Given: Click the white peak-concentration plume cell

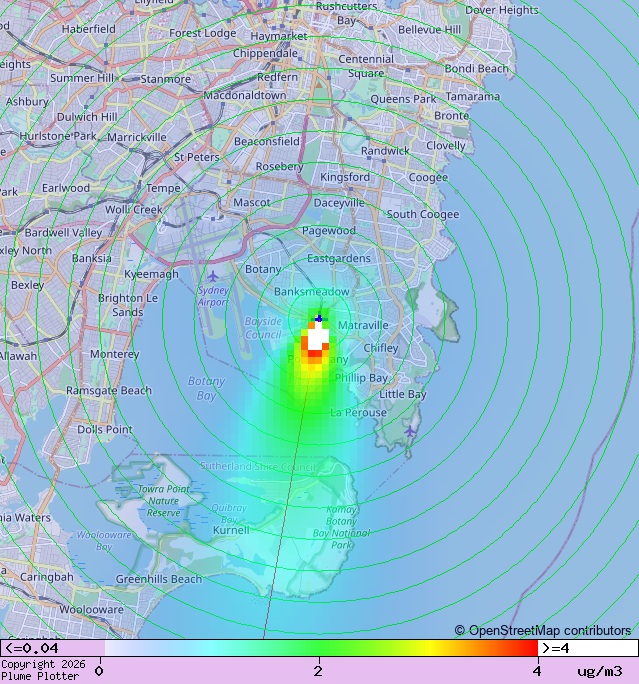Looking at the screenshot, I should [315, 338].
